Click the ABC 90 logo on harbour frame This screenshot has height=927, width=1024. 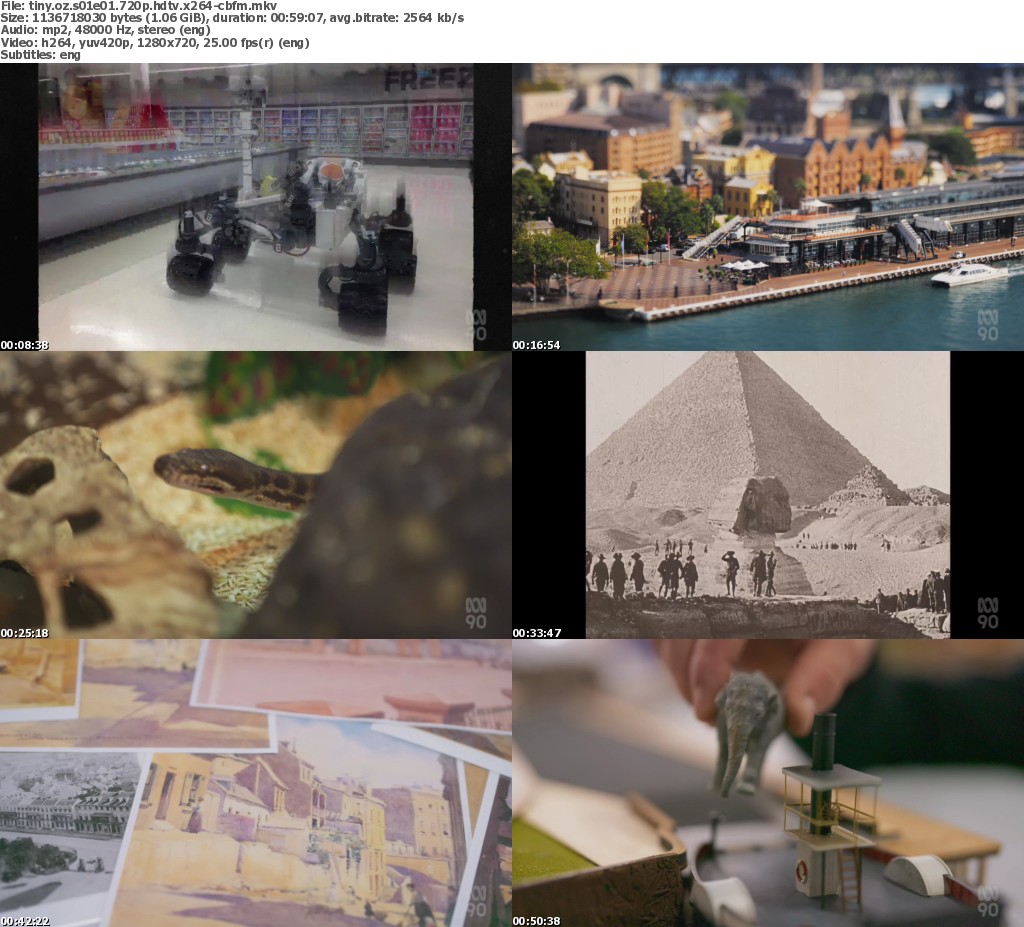click(x=987, y=325)
